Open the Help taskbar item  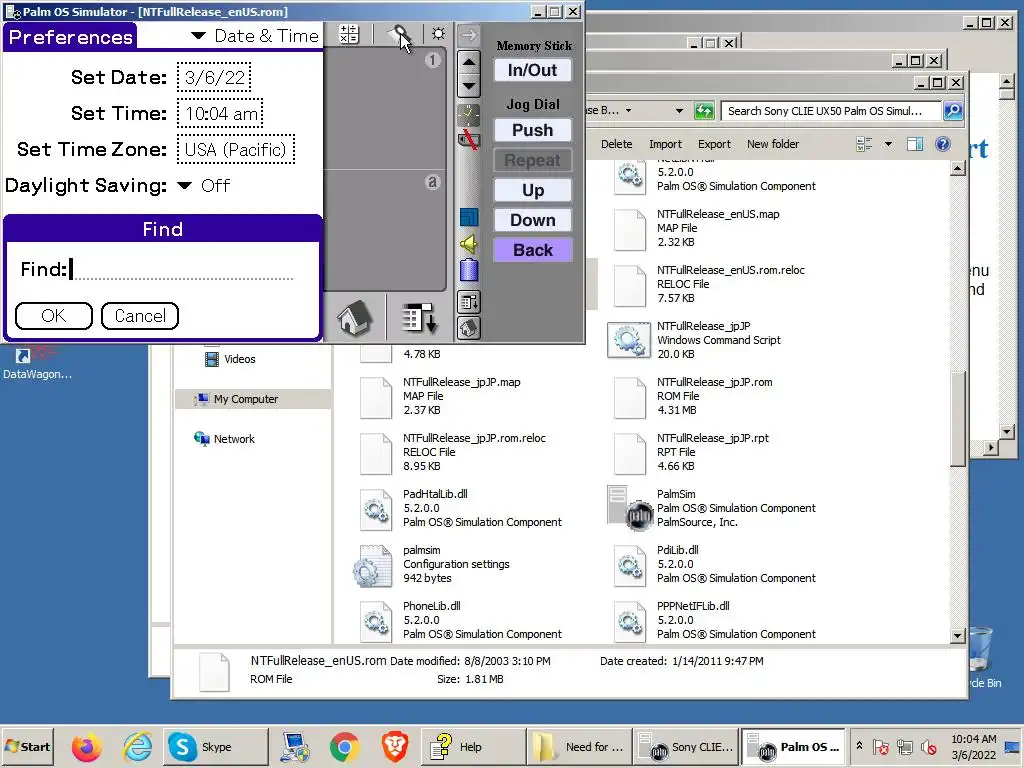point(473,746)
